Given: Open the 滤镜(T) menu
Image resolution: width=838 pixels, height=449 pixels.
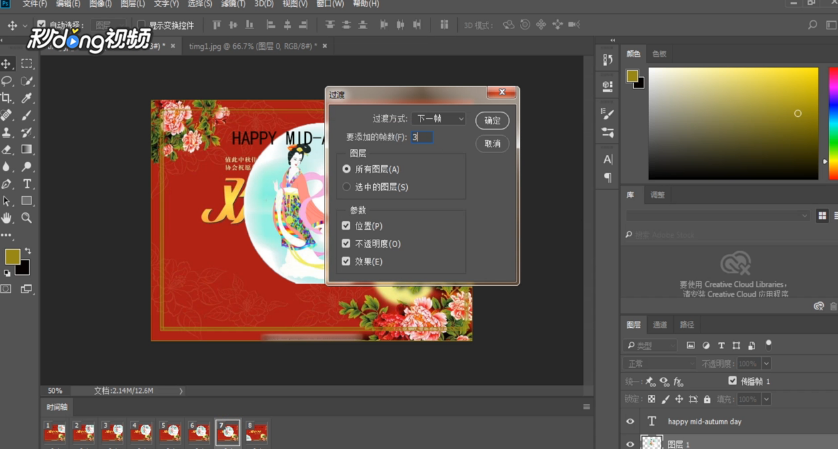Looking at the screenshot, I should (x=232, y=4).
